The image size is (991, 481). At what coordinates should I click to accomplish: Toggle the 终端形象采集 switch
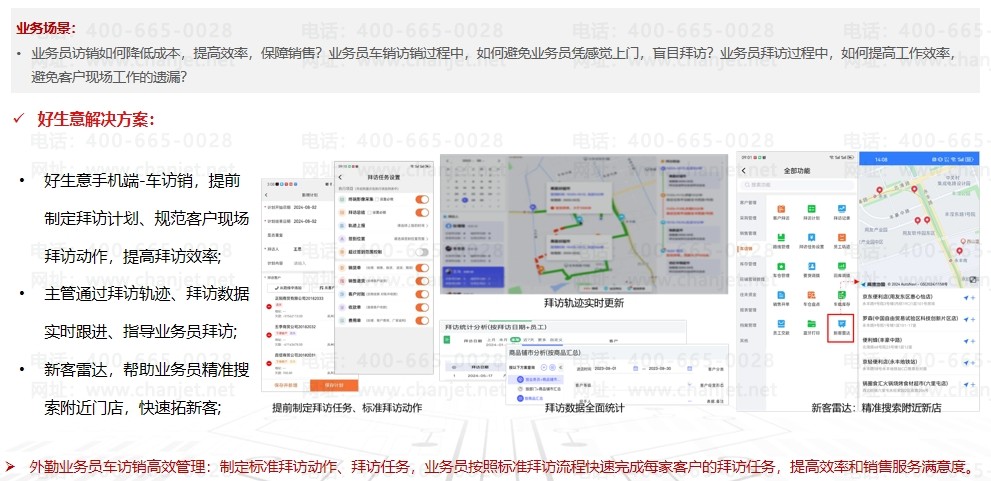tap(421, 200)
